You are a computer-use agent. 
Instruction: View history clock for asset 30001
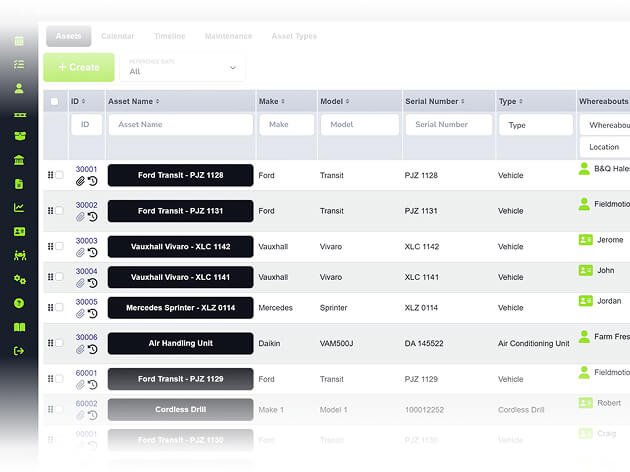pyautogui.click(x=93, y=181)
